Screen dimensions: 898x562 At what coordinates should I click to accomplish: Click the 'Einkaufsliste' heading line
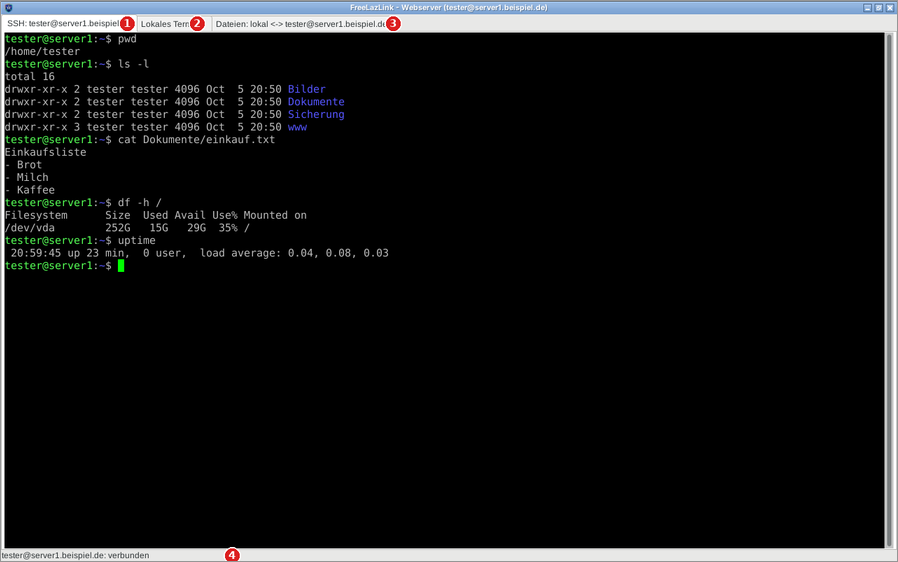[x=45, y=152]
